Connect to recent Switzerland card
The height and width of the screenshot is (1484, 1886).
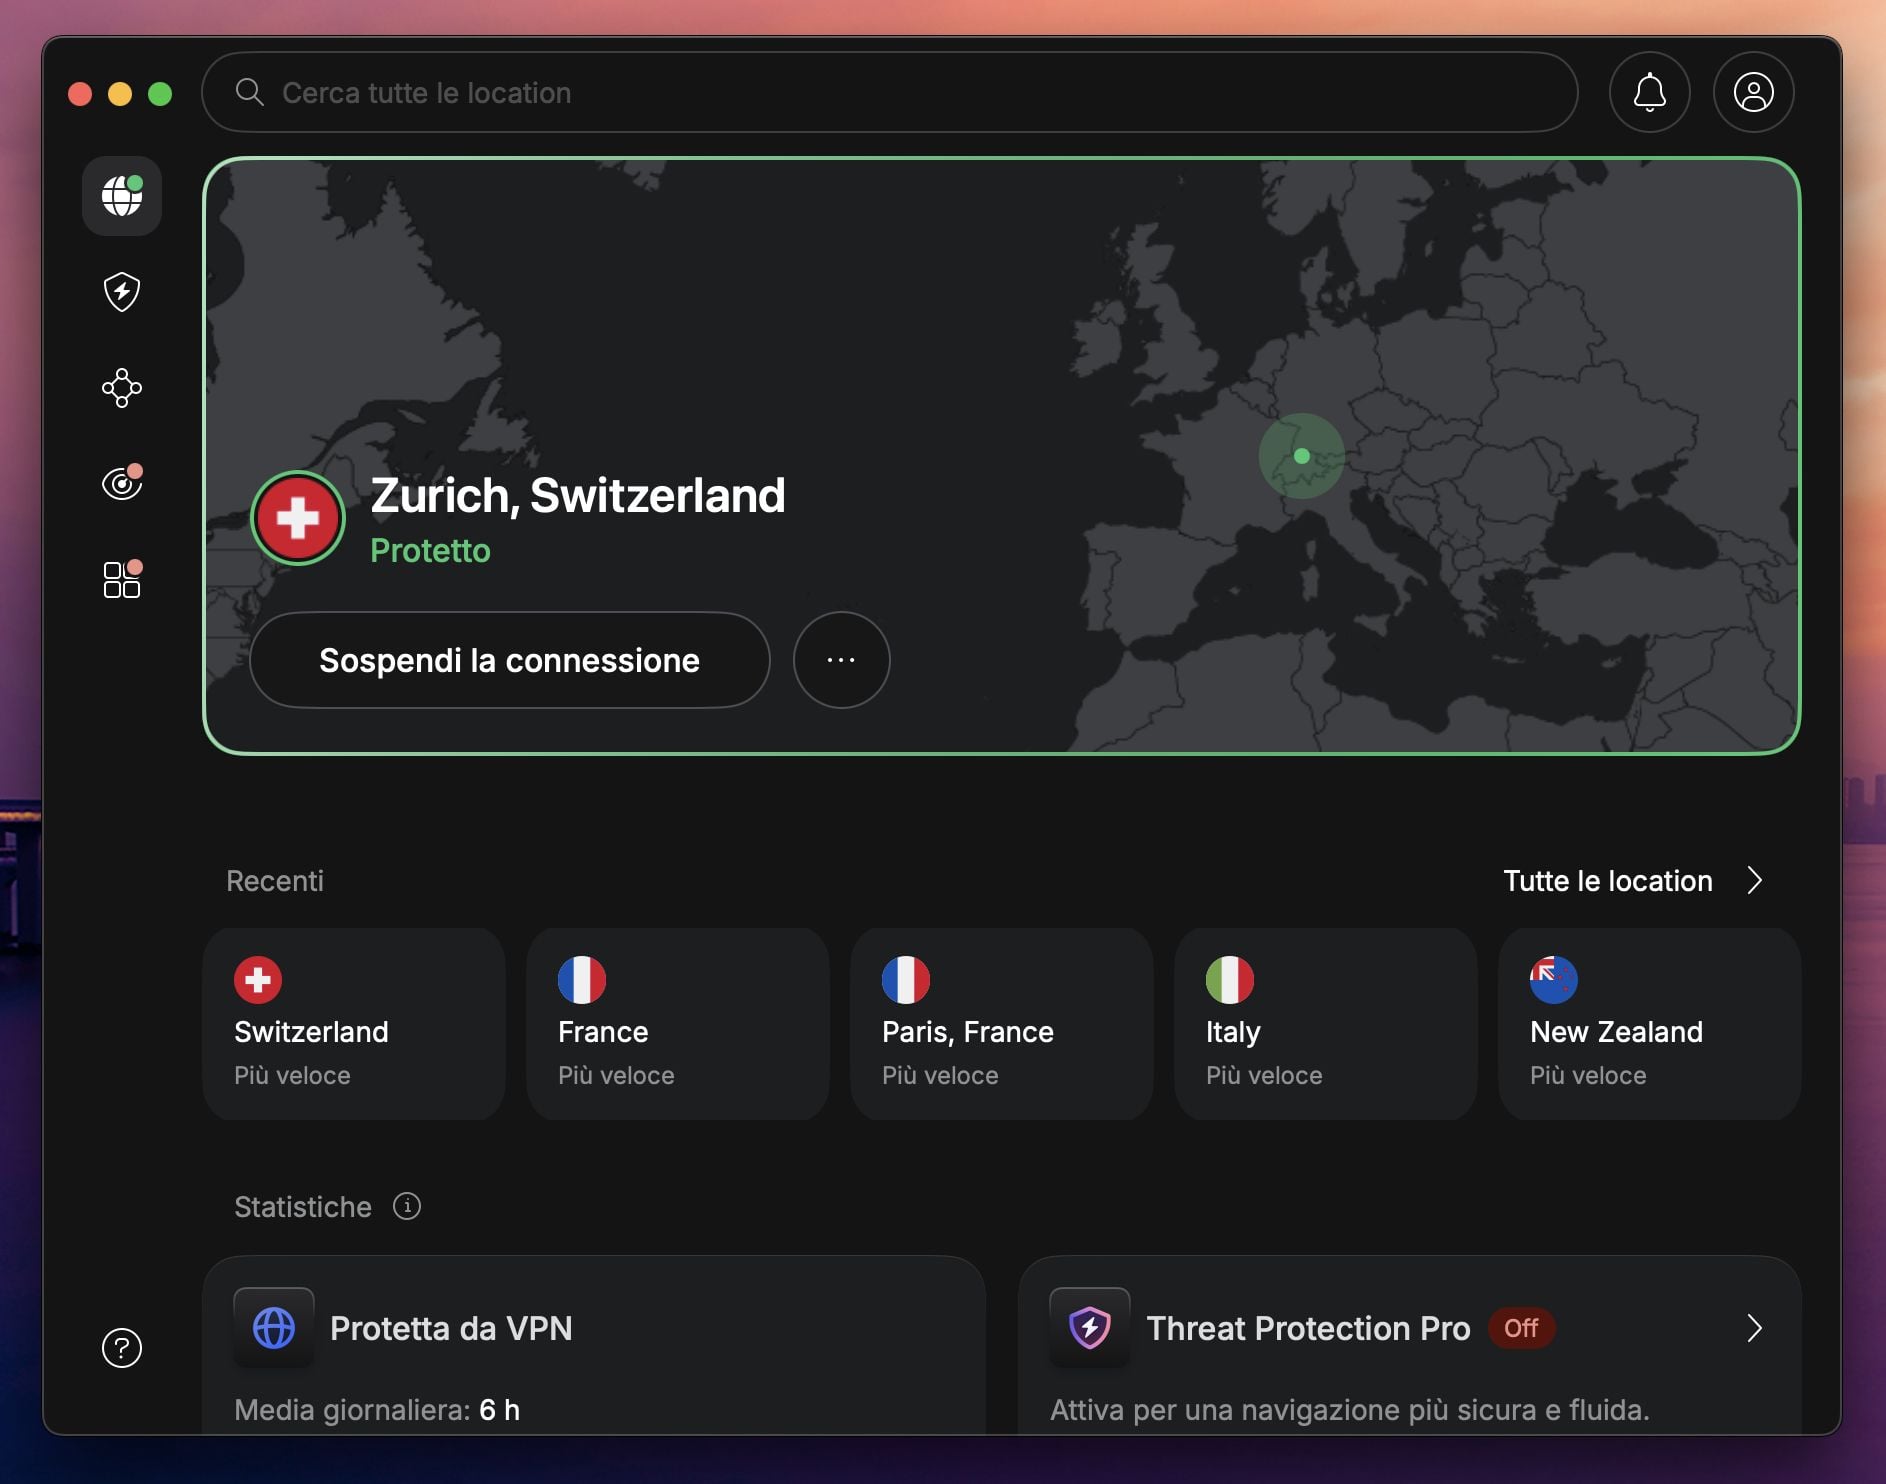click(x=354, y=1024)
